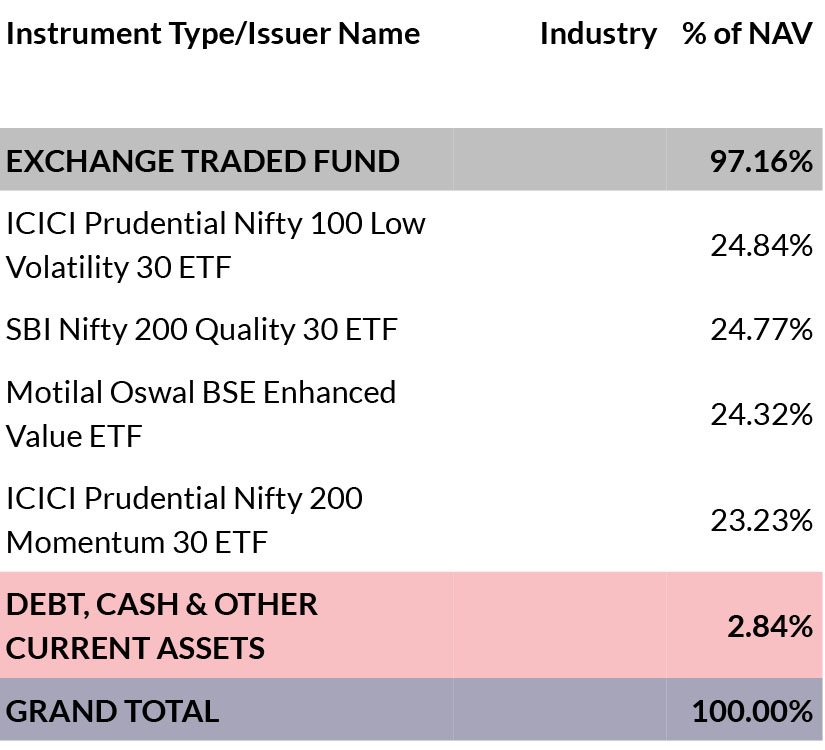Click the Industry column header

point(598,35)
